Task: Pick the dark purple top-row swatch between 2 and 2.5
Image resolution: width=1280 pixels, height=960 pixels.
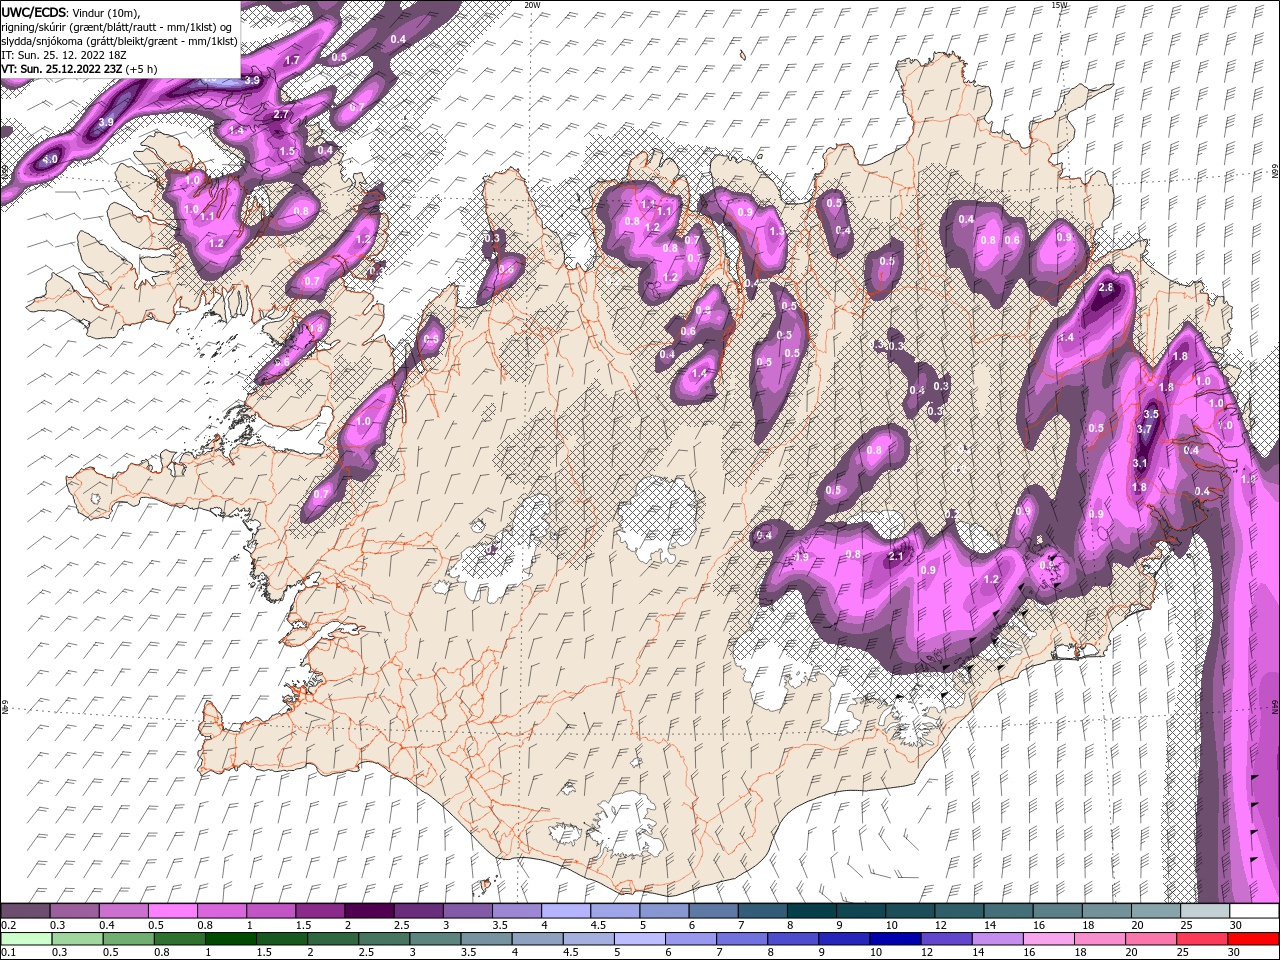Action: click(x=369, y=911)
